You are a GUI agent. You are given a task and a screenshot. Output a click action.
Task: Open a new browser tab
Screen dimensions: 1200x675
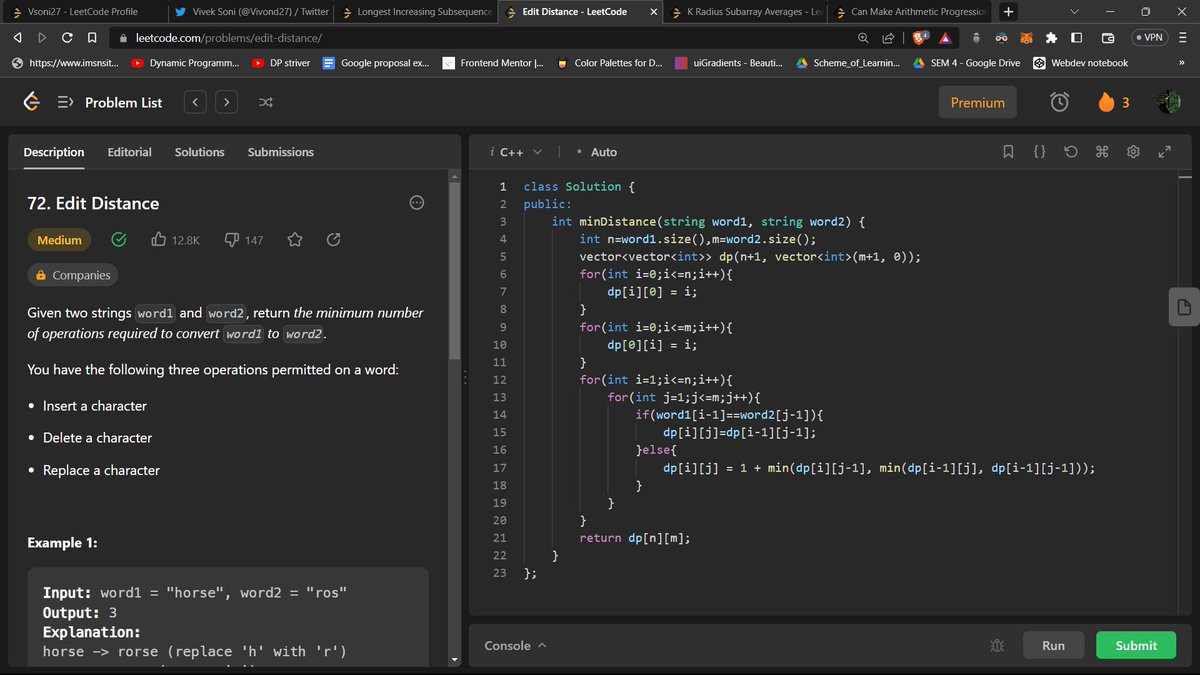[x=1008, y=11]
